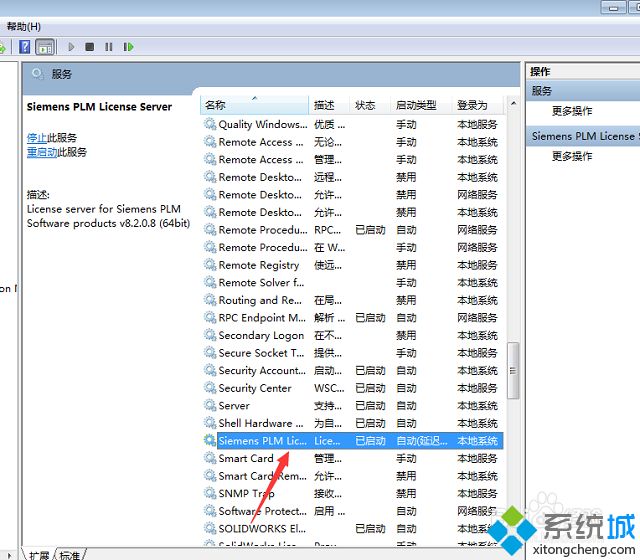This screenshot has height=560, width=640.
Task: Select the Security Center service name
Action: (255, 388)
